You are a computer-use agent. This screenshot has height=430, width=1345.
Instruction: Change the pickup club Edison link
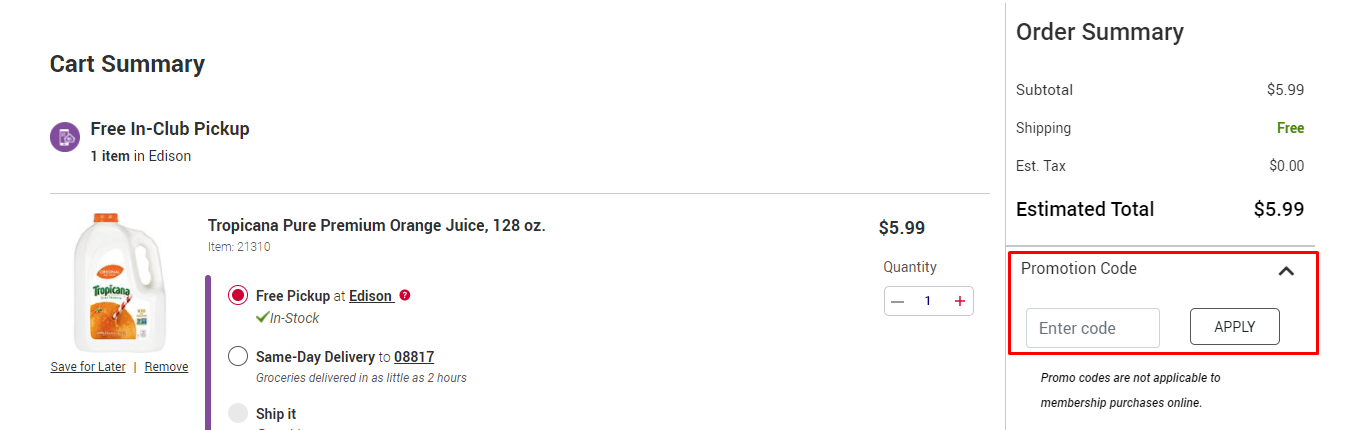[371, 296]
